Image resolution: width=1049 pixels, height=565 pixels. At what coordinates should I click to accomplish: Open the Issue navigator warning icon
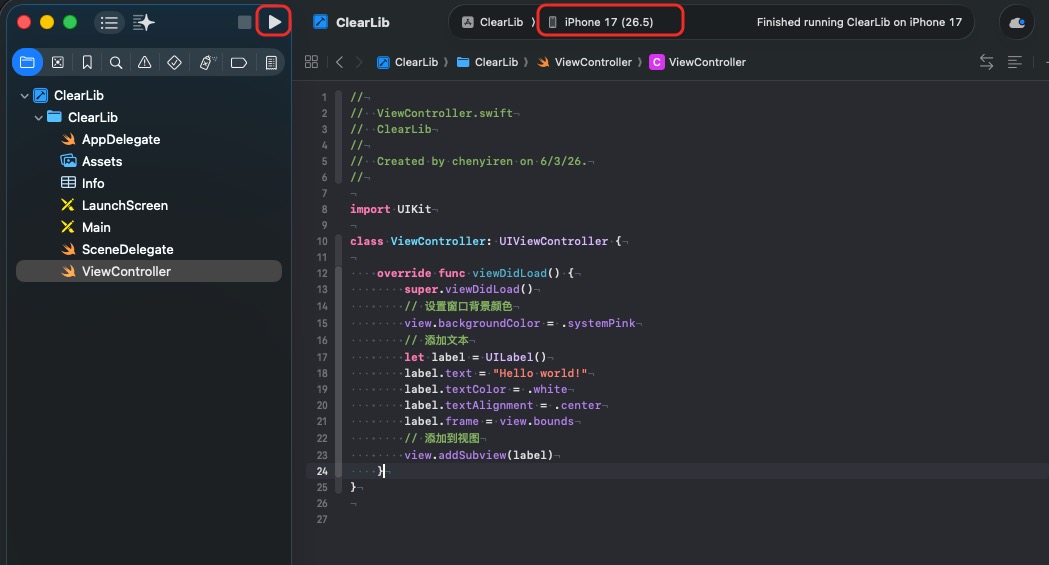(145, 62)
